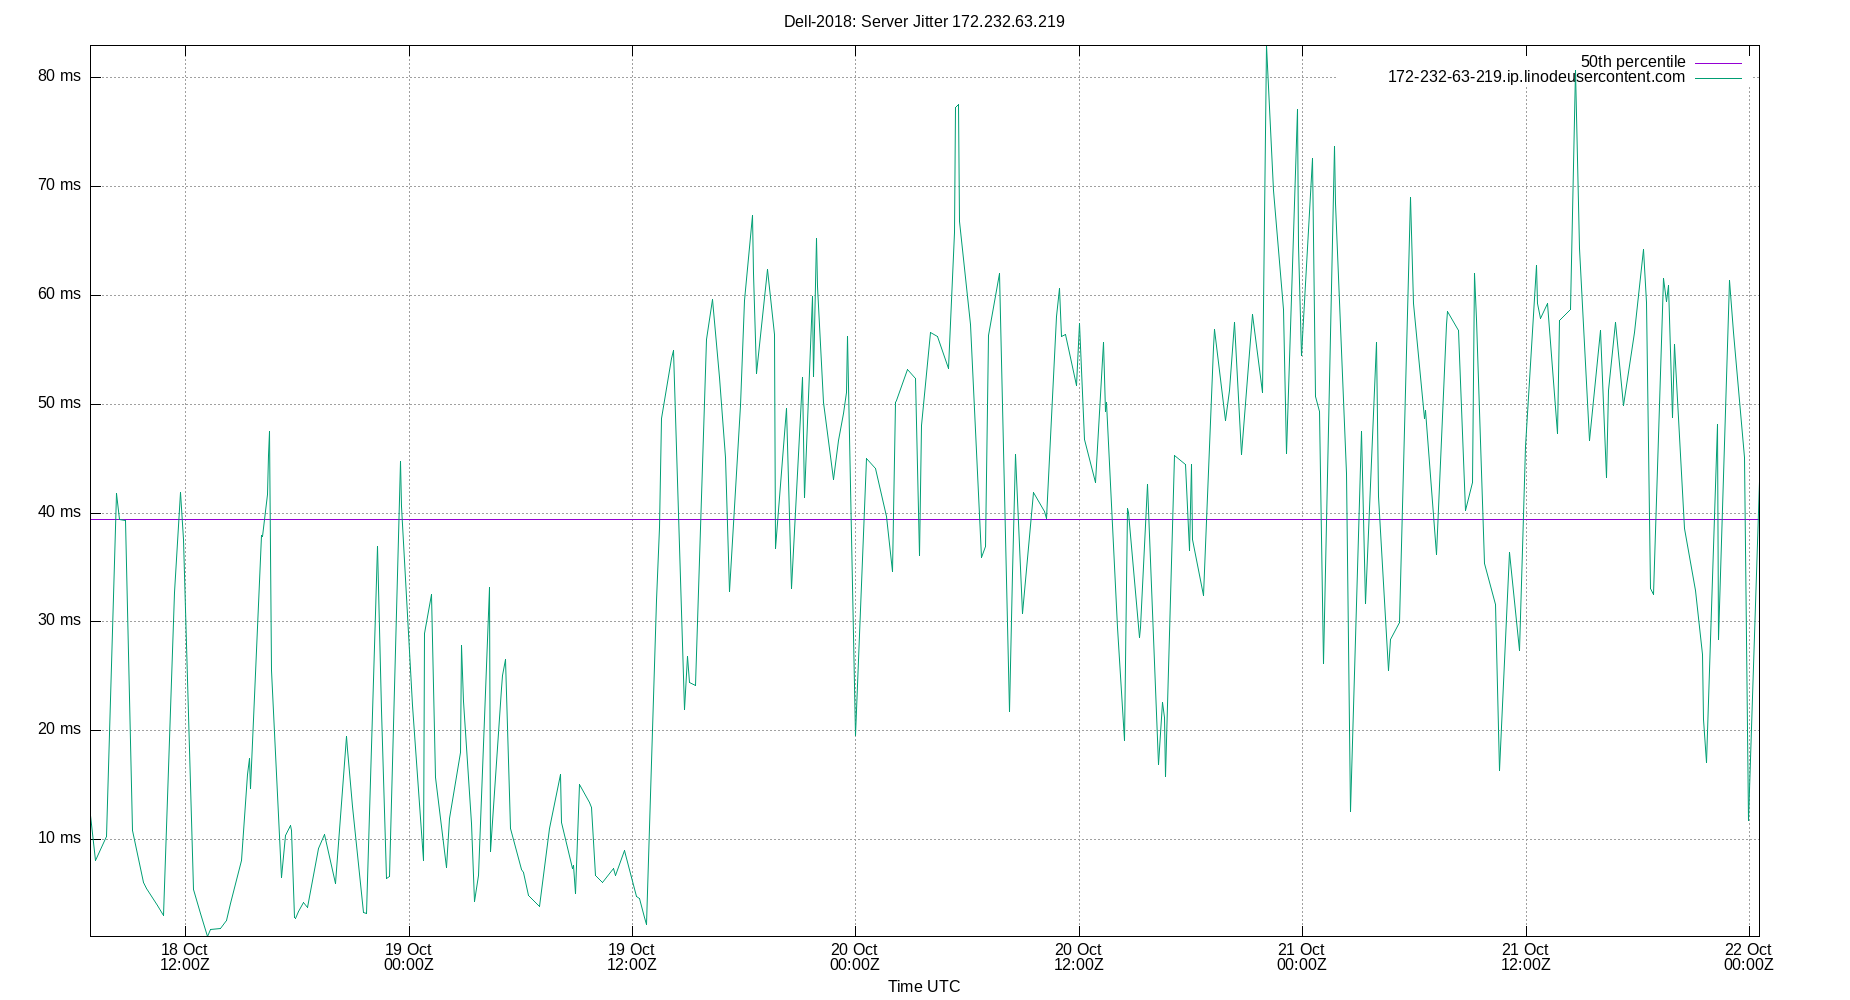Select the chart title 'Dell-2018: Server Jitter 172.232.63.219'
The width and height of the screenshot is (1850, 1000).
(x=924, y=21)
